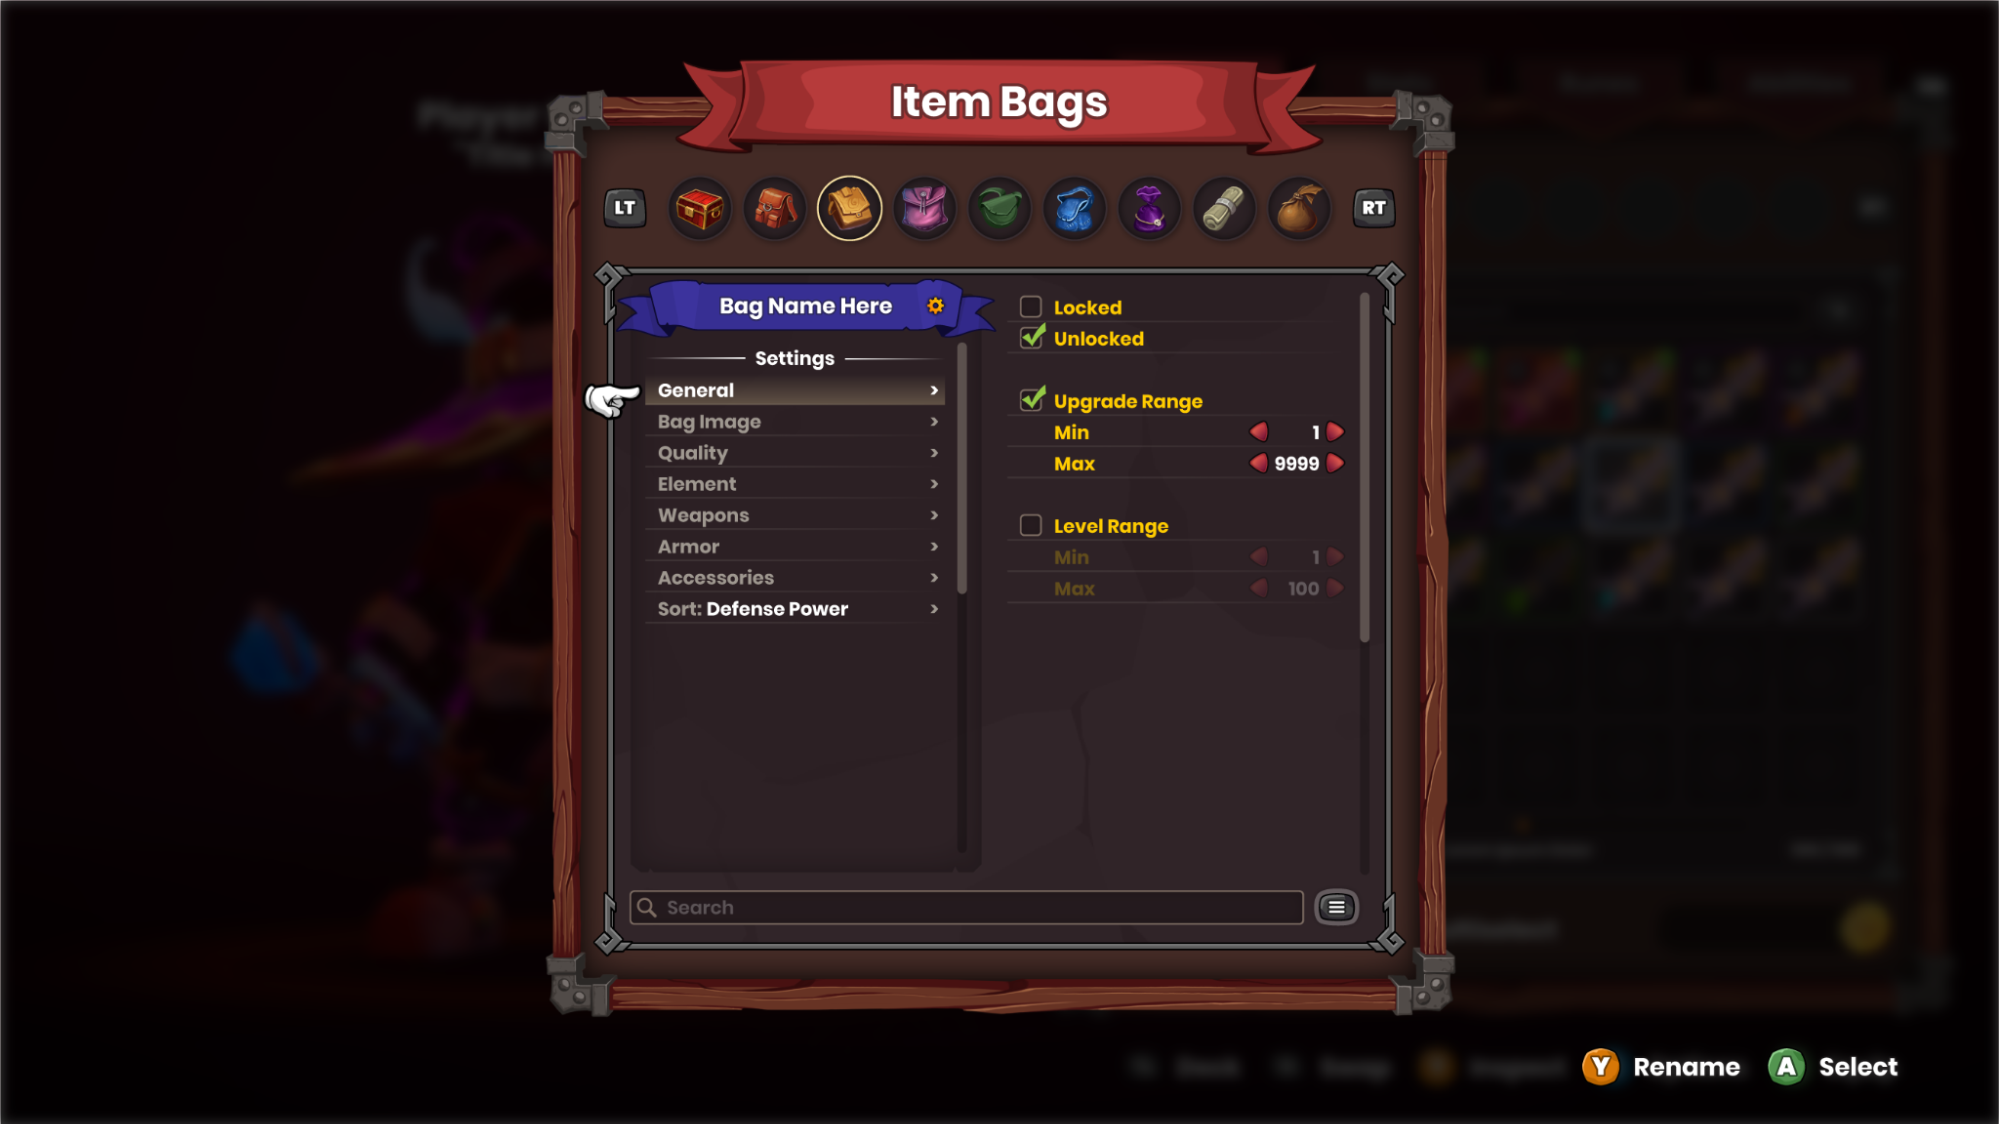Choose the green satchel bag icon
Screen dimensions: 1999x1125
(999, 209)
